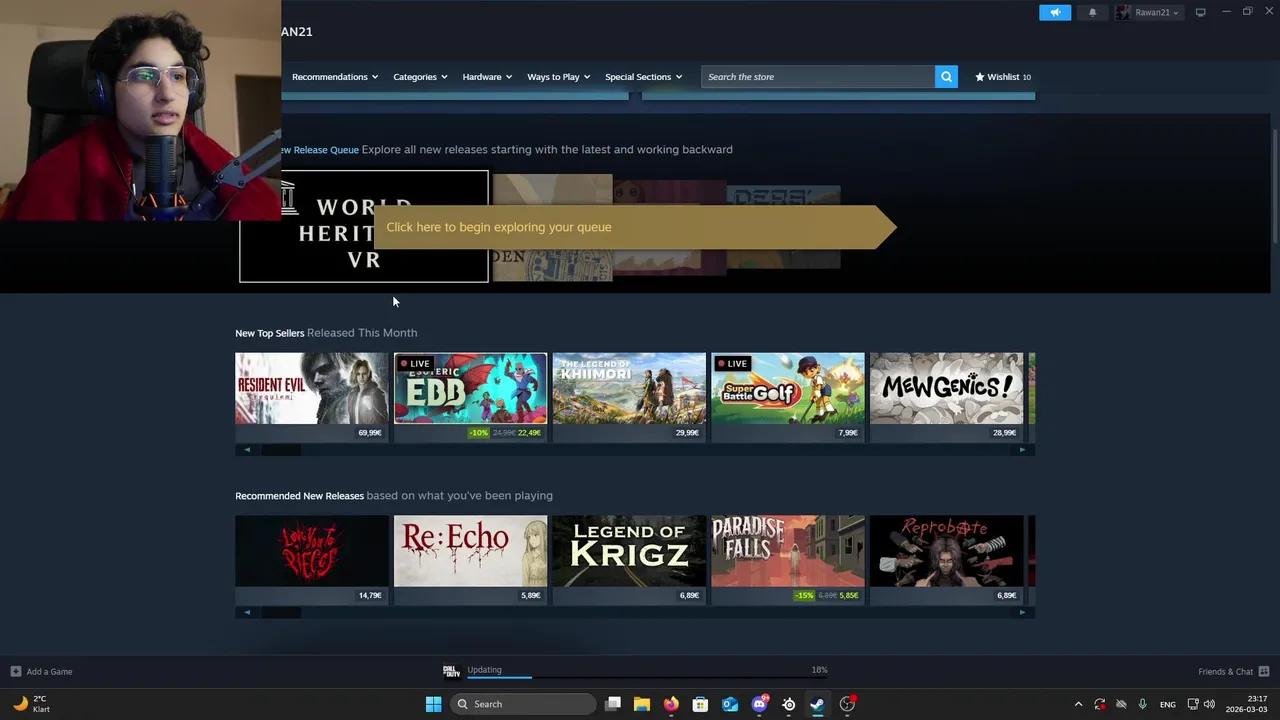Click the microphone tray icon
The image size is (1280, 720).
1142,704
